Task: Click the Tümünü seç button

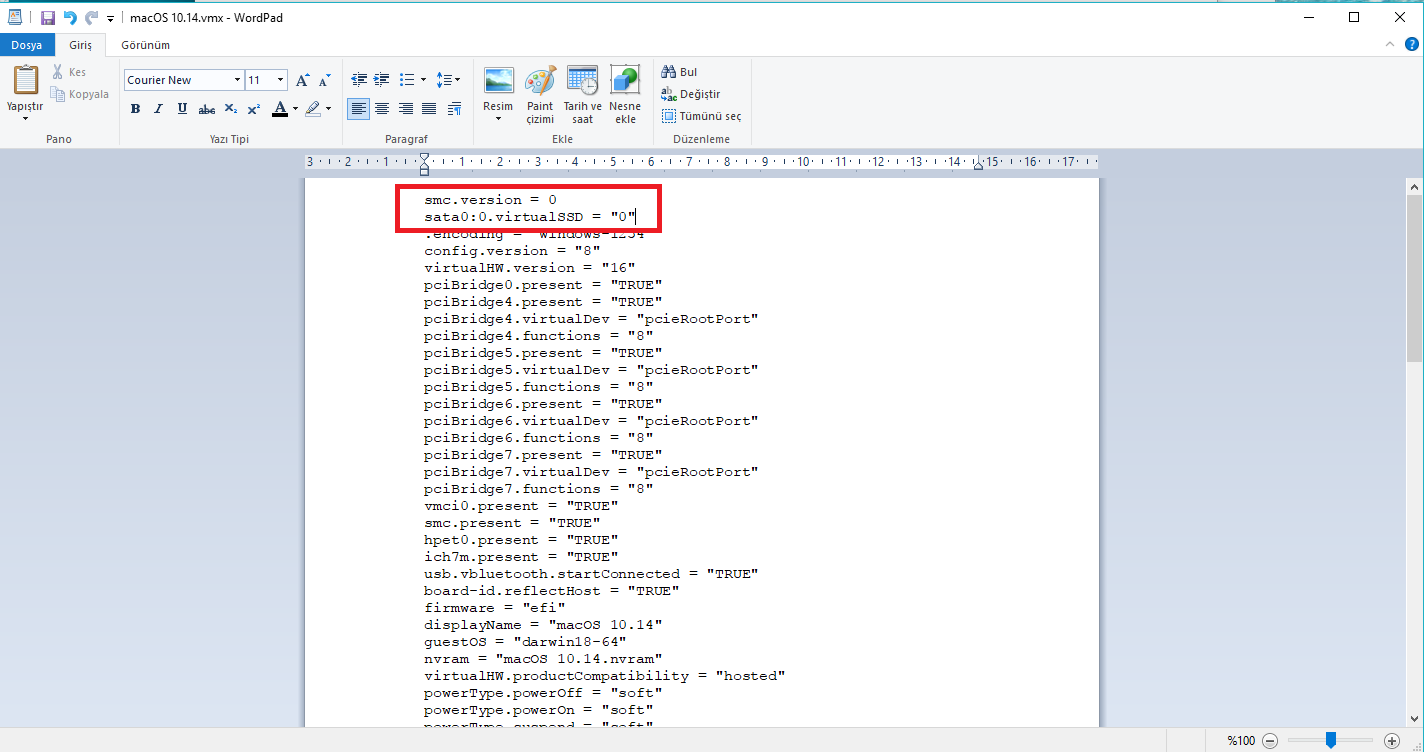Action: pyautogui.click(x=701, y=116)
